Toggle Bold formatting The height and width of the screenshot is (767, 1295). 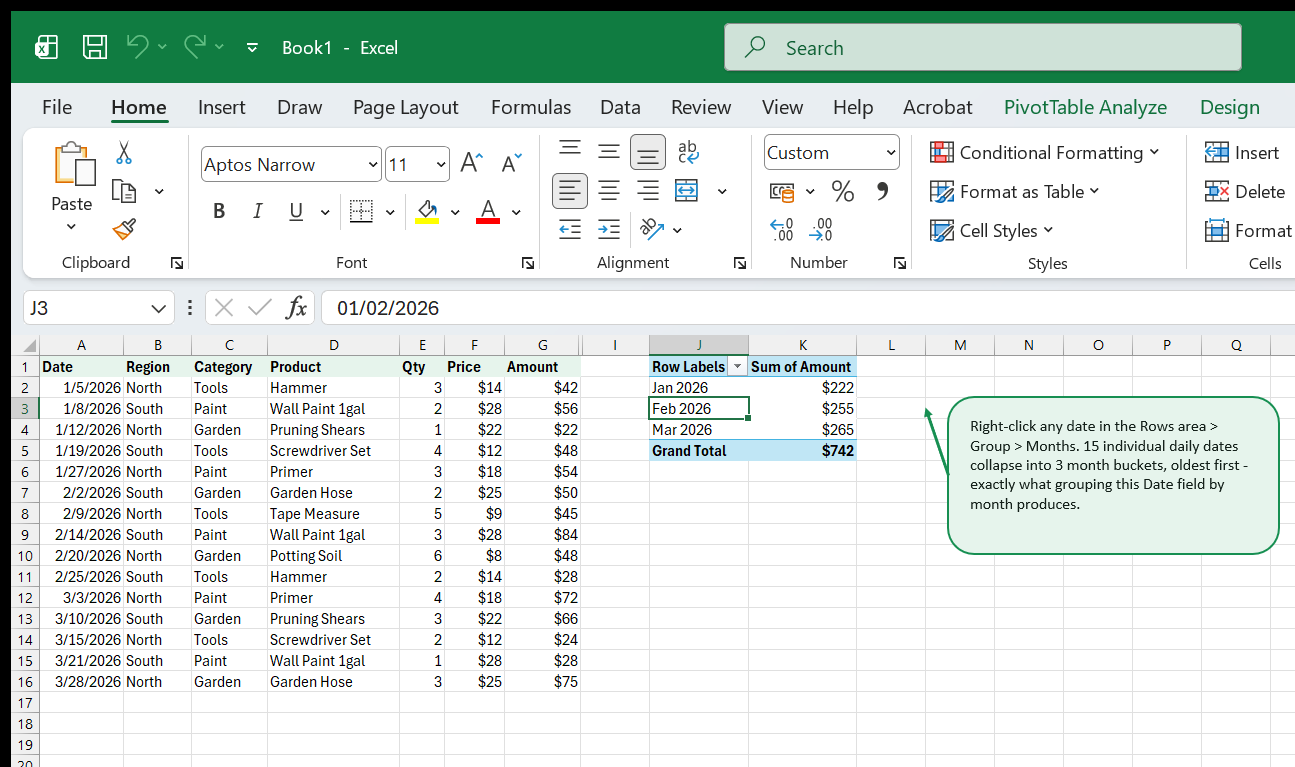[219, 211]
